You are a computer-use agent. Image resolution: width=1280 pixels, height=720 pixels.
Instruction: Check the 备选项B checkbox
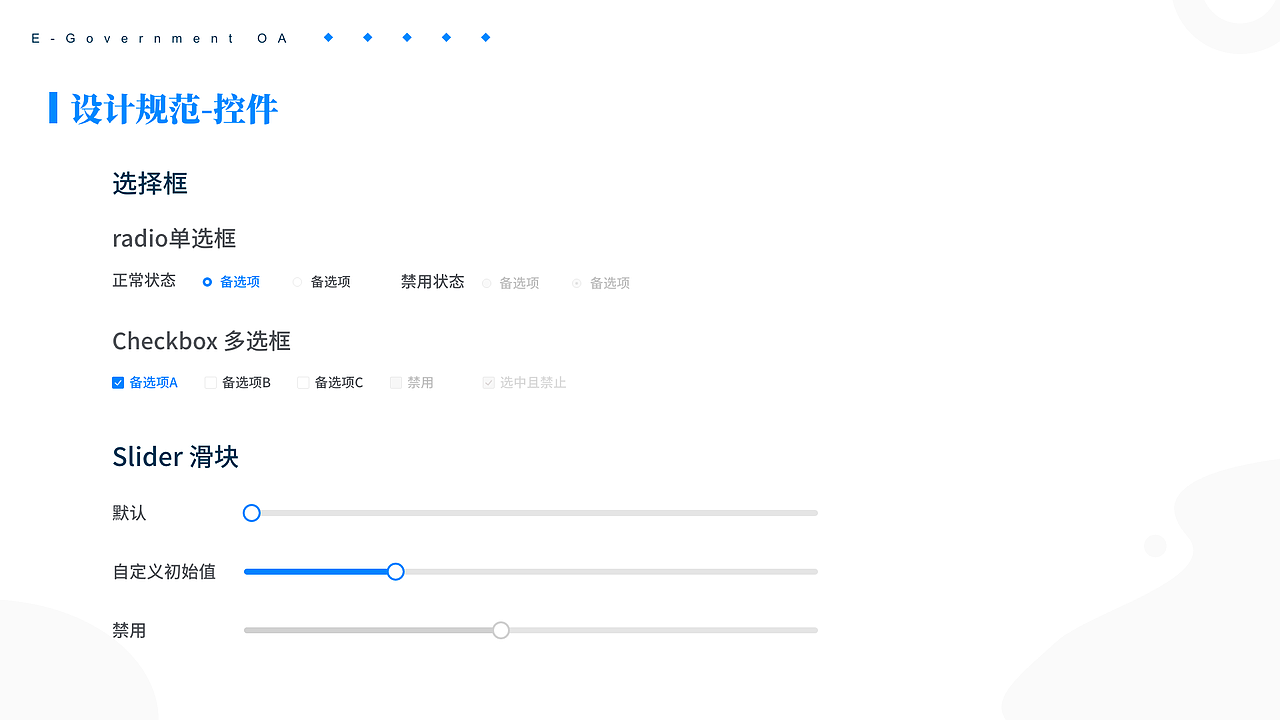[210, 382]
